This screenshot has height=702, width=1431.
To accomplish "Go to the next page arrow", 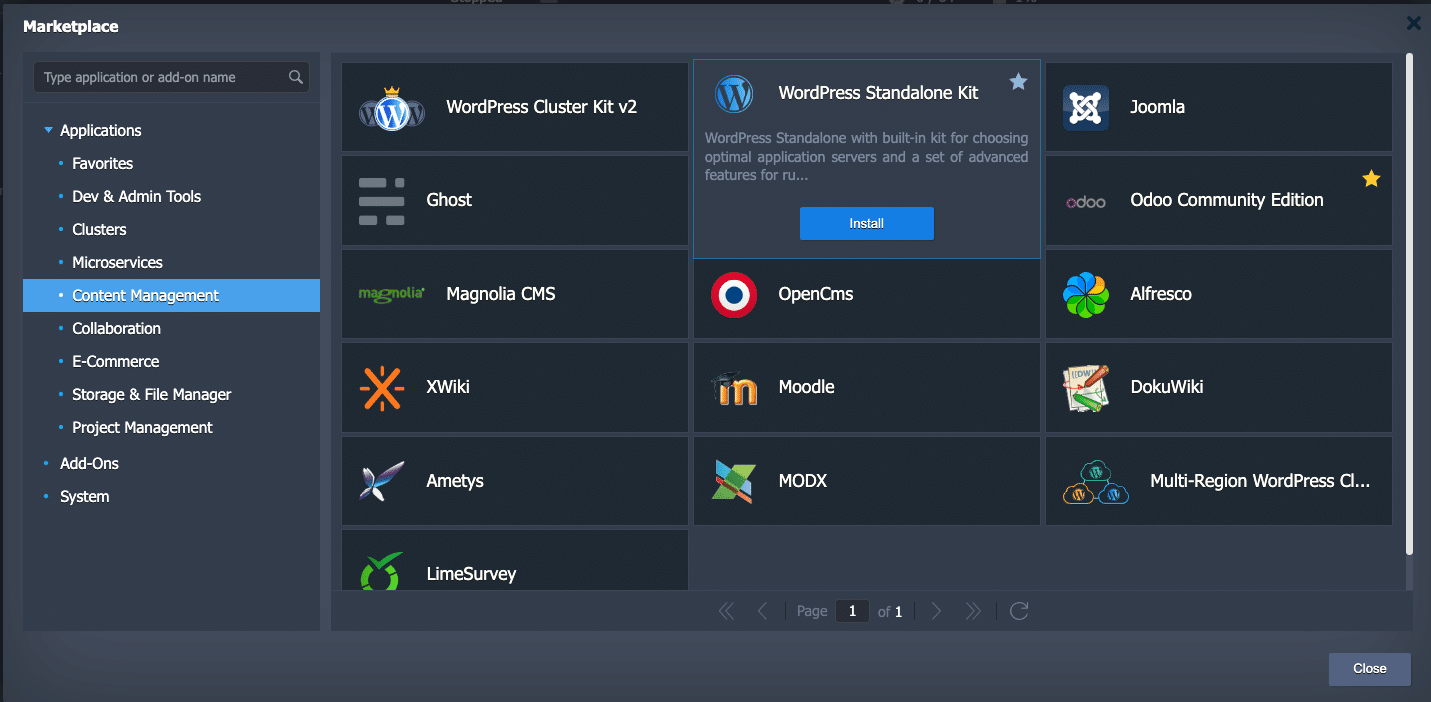I will (x=936, y=611).
